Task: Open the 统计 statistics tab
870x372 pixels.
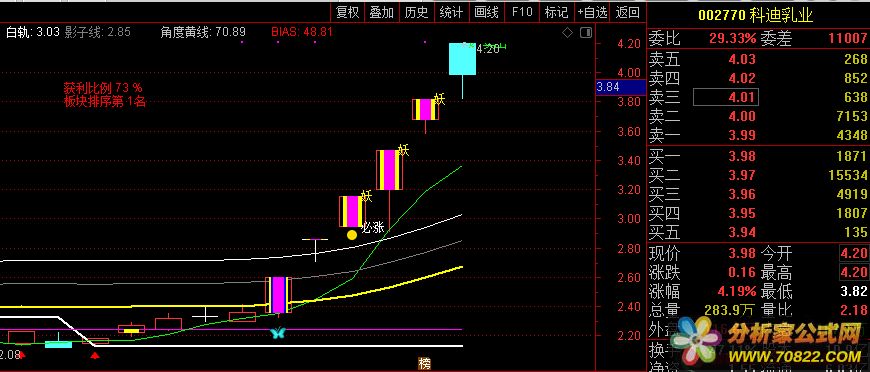Action: point(451,12)
